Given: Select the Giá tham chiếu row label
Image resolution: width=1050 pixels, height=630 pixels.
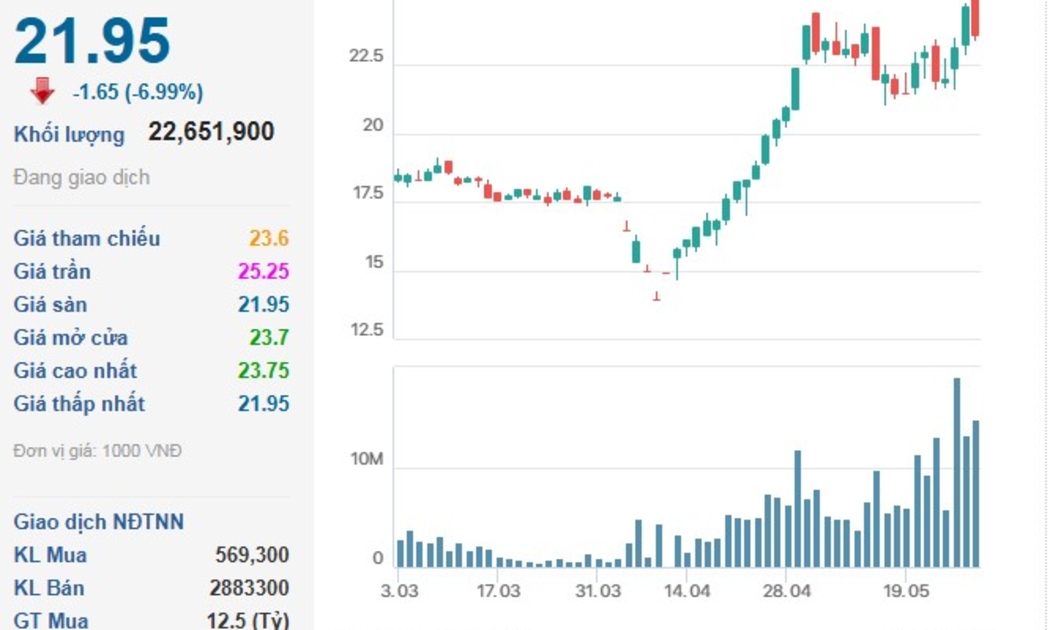Looking at the screenshot, I should pyautogui.click(x=86, y=238).
